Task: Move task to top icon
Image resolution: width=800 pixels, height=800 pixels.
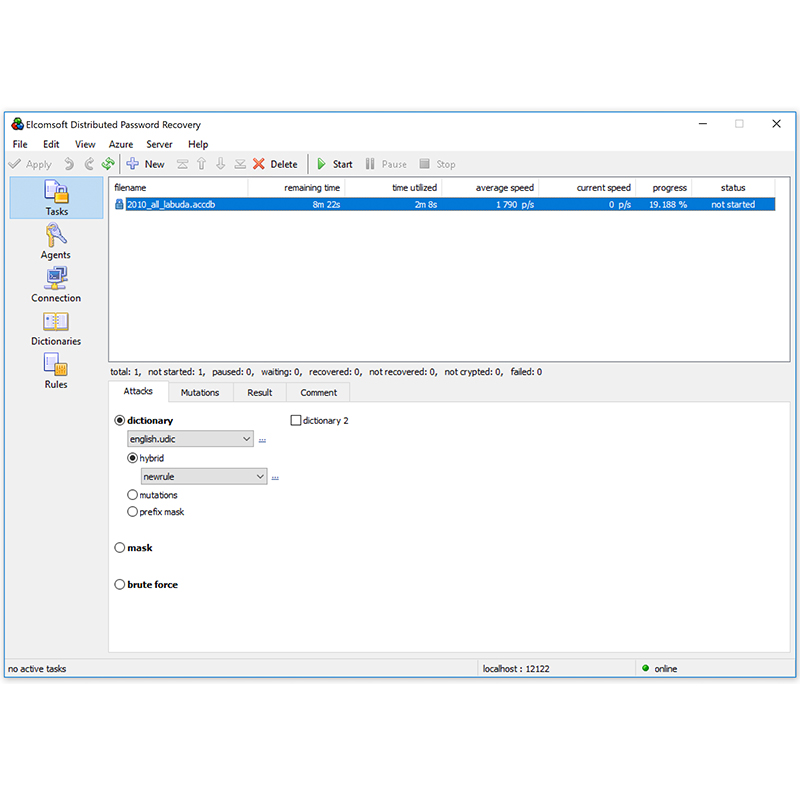Action: pos(182,164)
